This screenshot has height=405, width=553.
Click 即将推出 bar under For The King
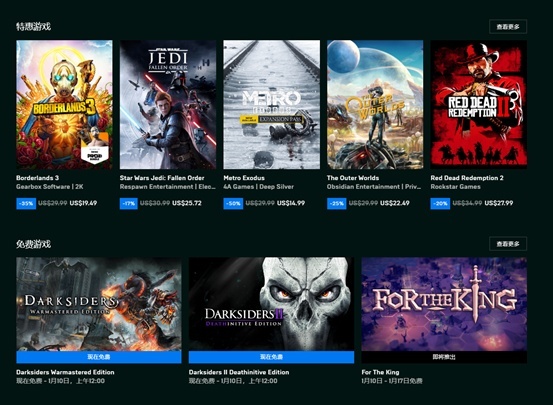tap(444, 357)
